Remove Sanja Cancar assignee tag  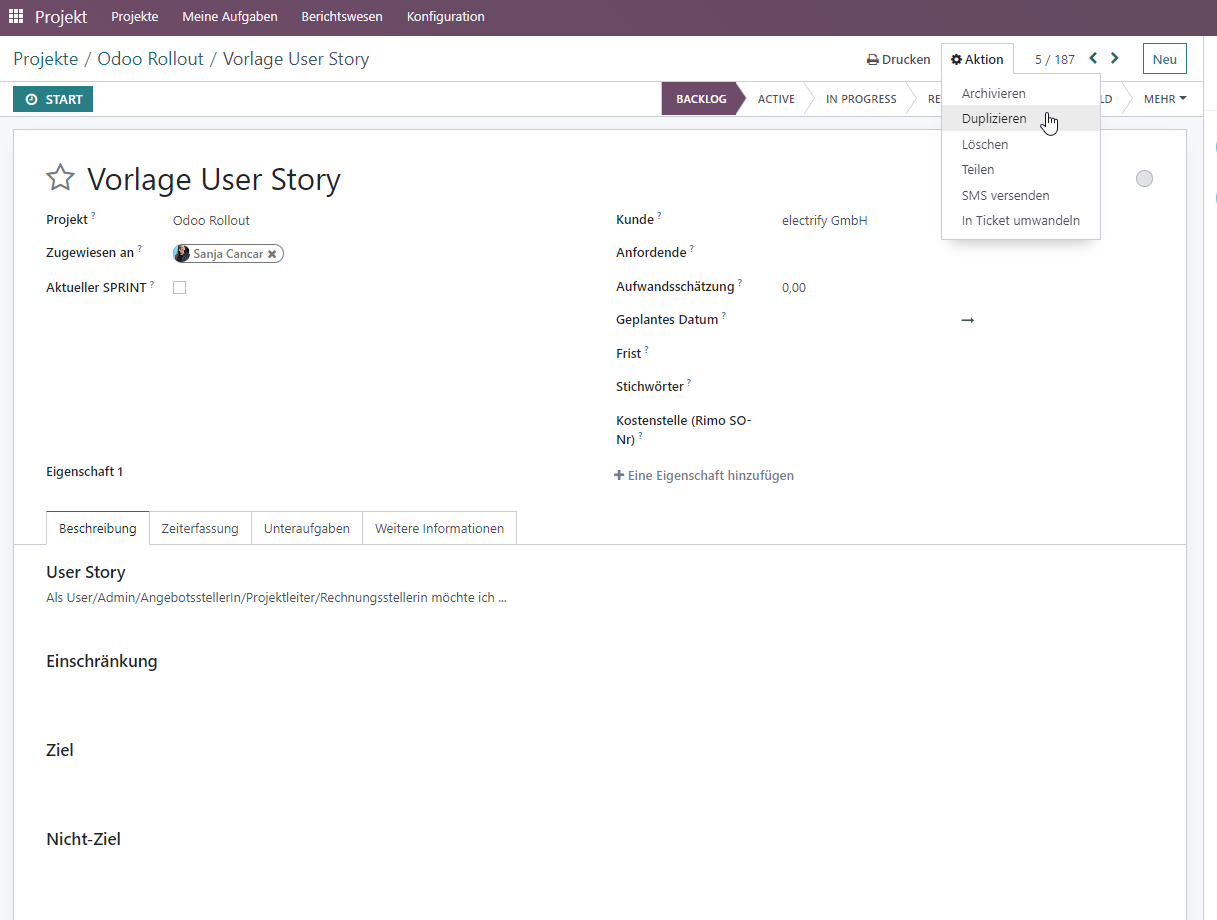click(272, 254)
